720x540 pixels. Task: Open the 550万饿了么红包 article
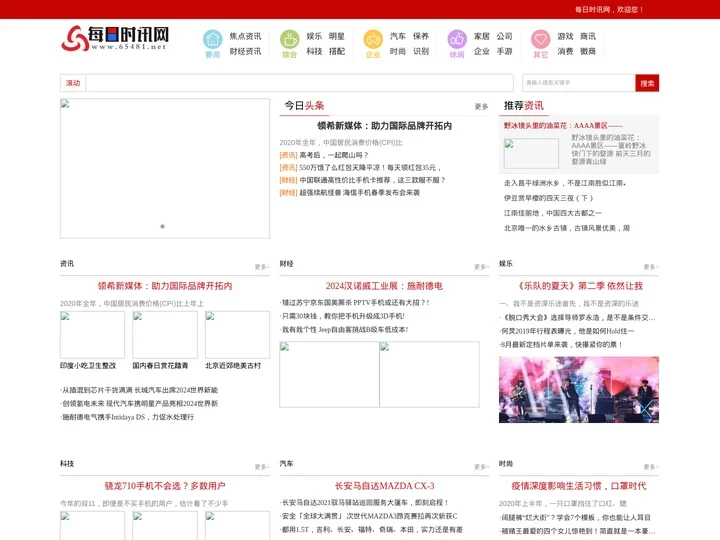coord(370,168)
